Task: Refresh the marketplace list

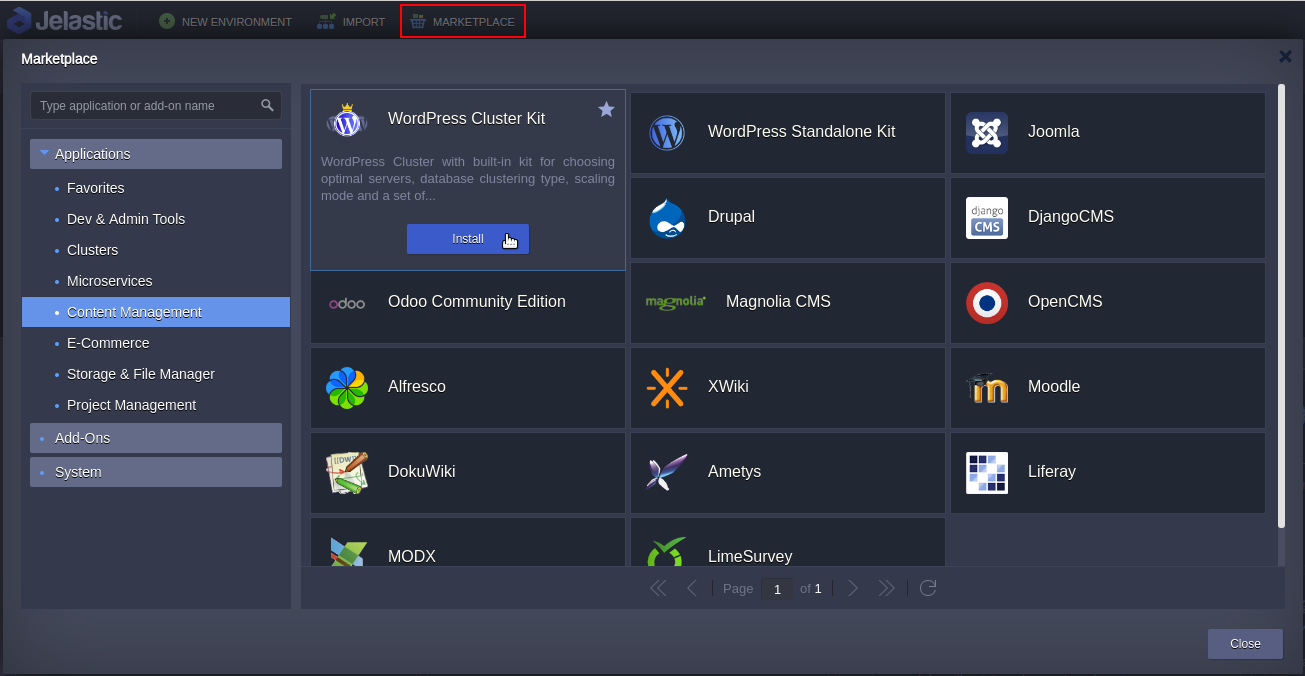Action: (928, 588)
